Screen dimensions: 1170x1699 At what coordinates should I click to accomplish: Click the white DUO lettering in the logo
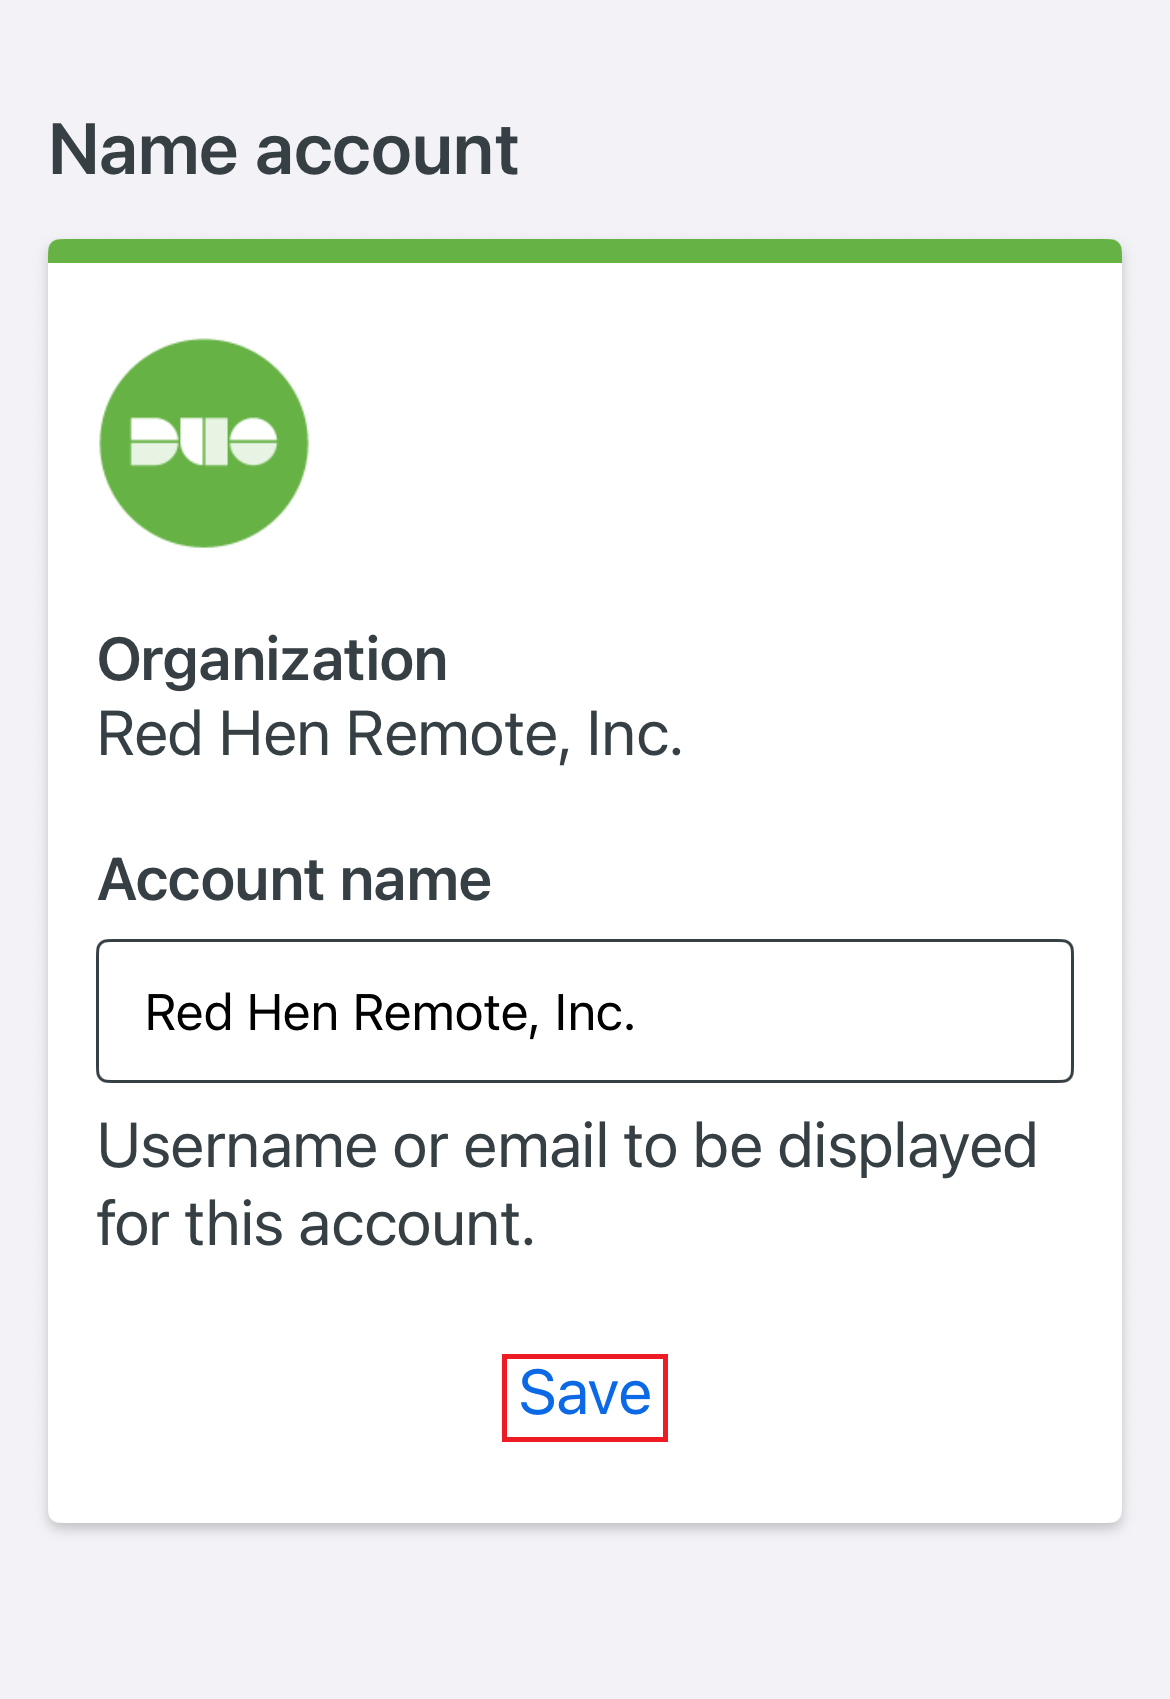point(204,442)
